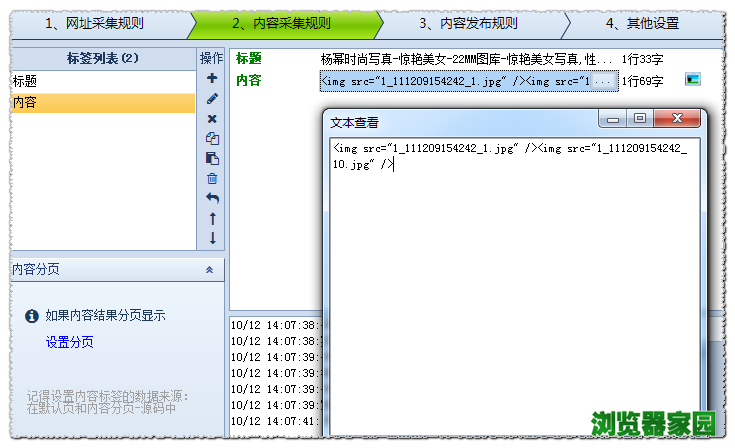Click the X delete tag icon
The image size is (735, 448).
tap(212, 118)
